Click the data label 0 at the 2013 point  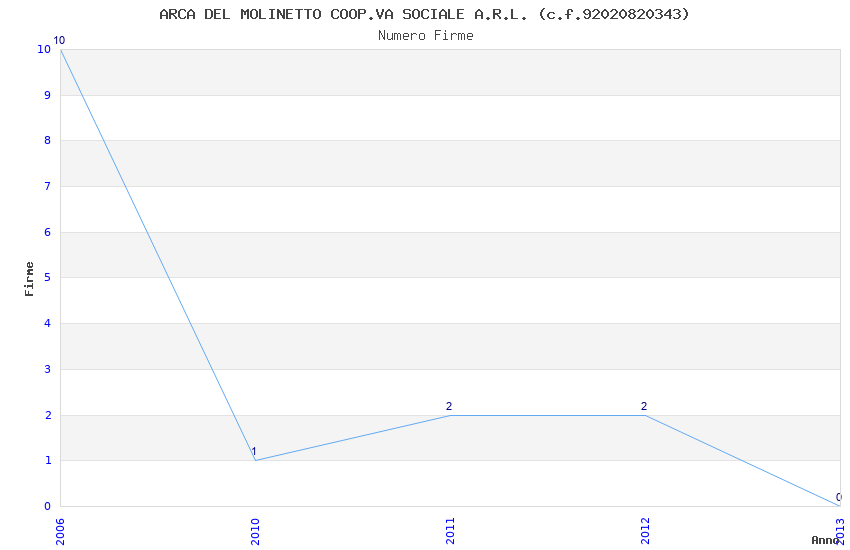click(x=839, y=497)
